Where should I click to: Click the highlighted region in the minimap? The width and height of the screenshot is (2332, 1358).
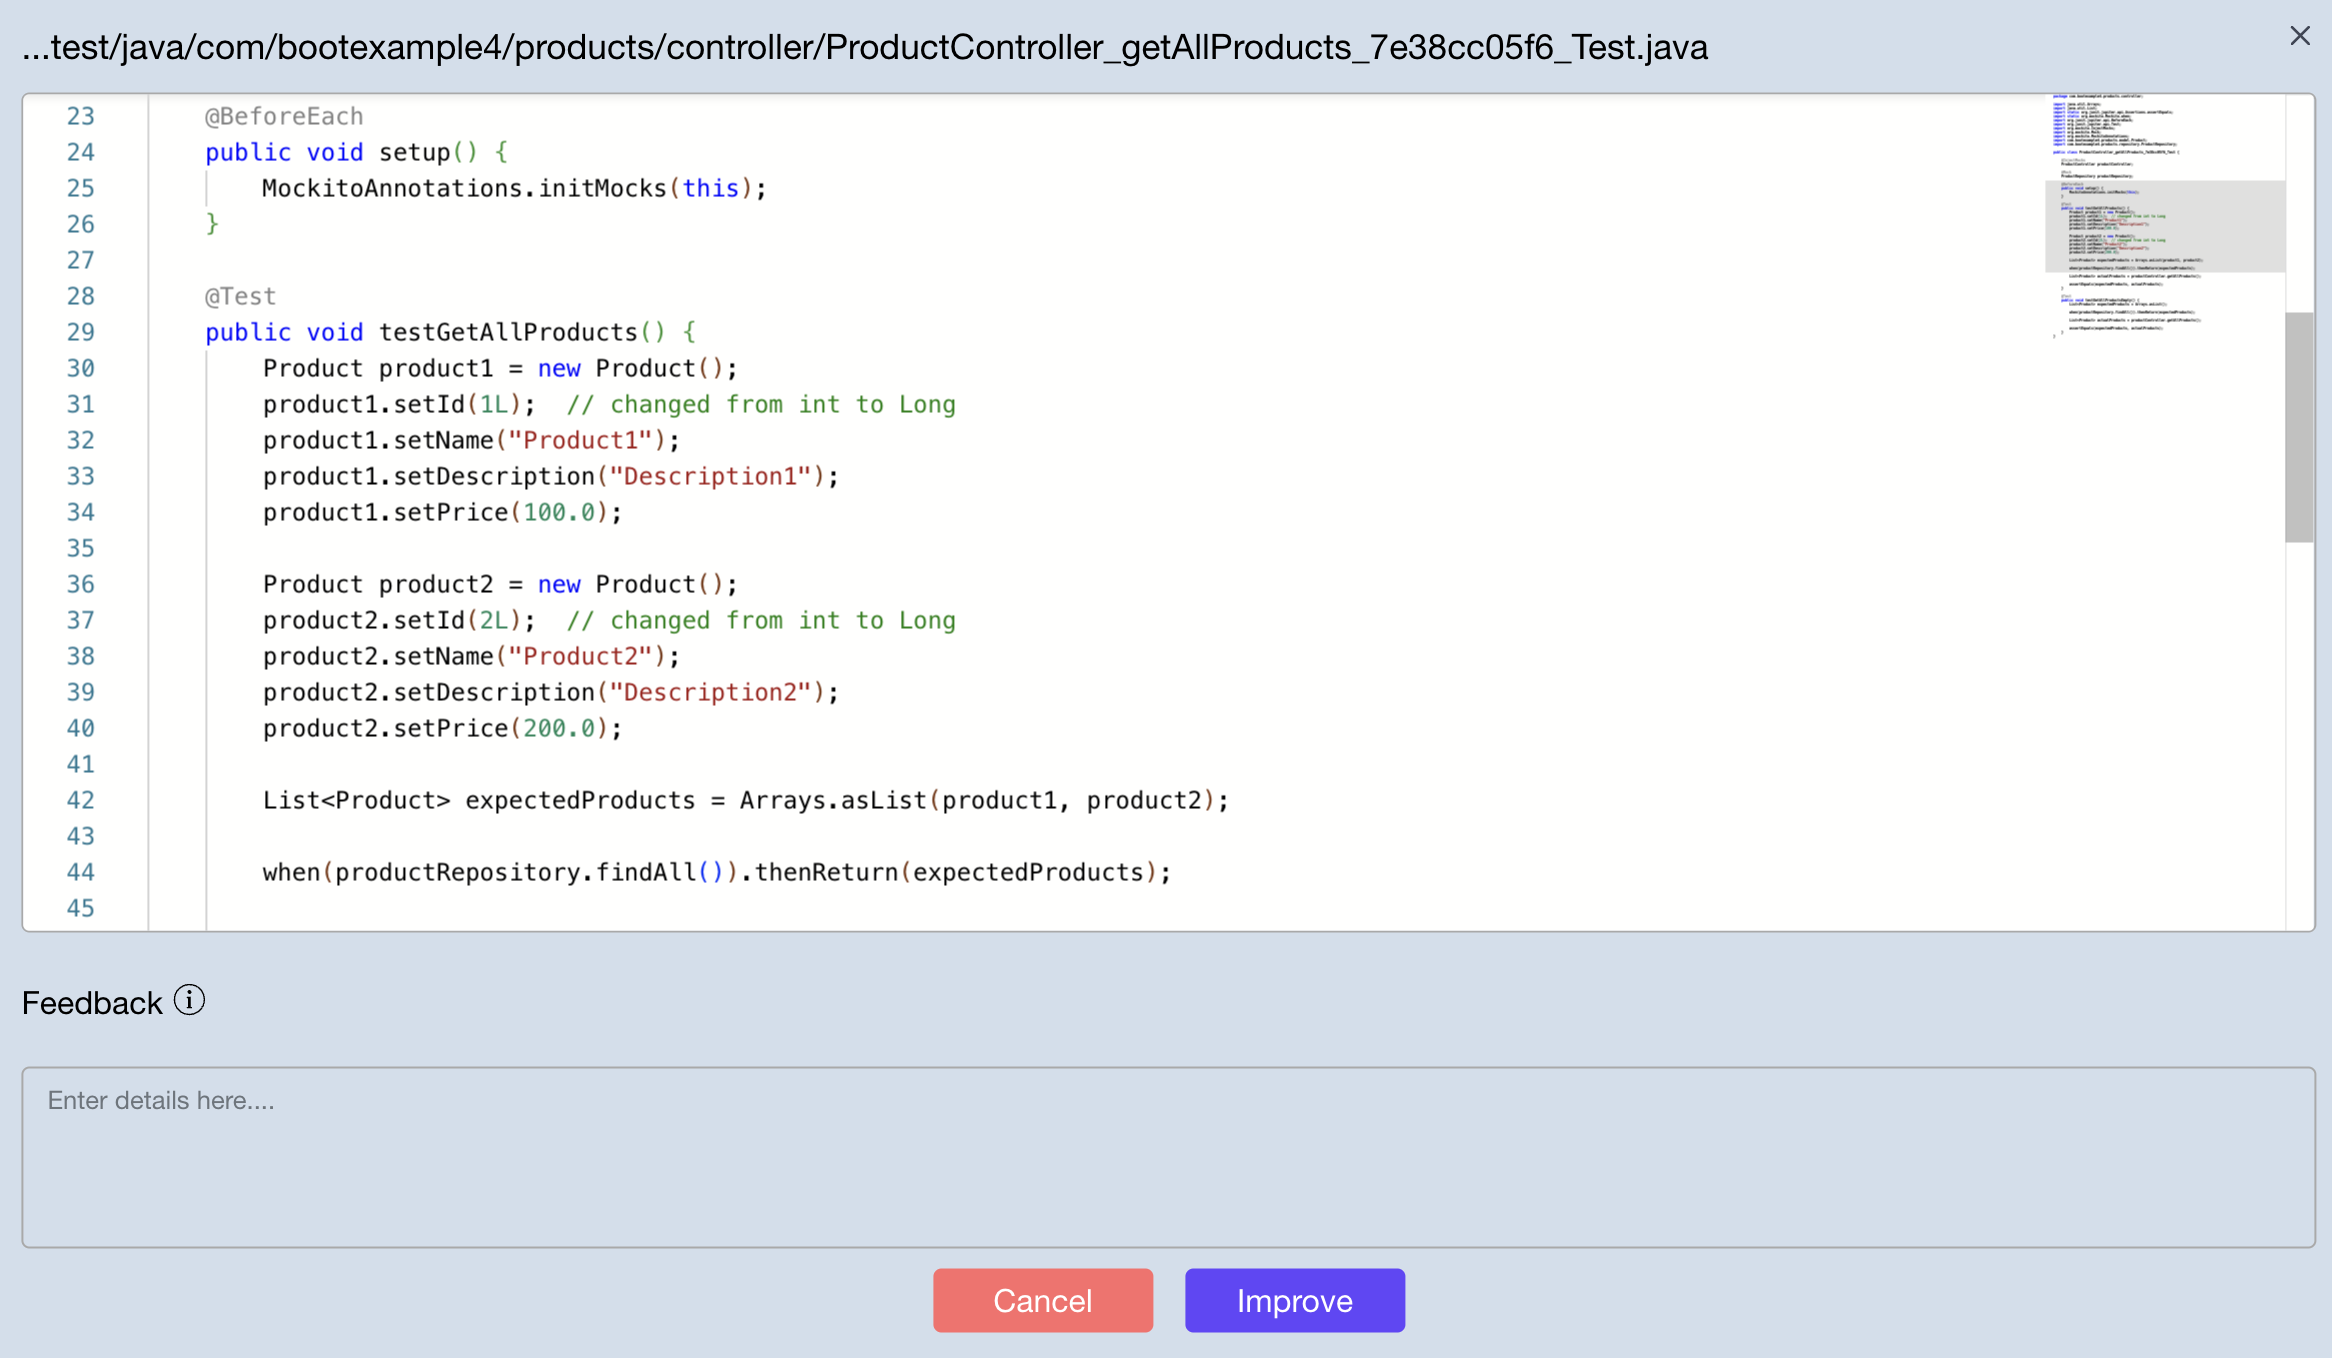2165,228
